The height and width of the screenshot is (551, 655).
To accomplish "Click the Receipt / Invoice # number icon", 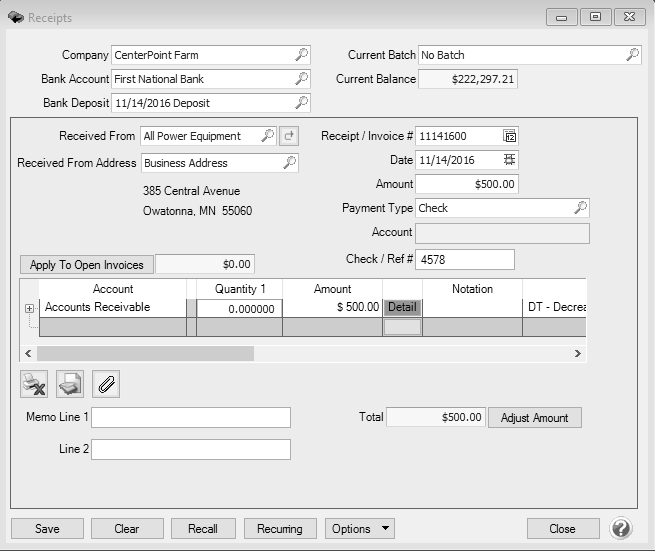I will [x=510, y=136].
